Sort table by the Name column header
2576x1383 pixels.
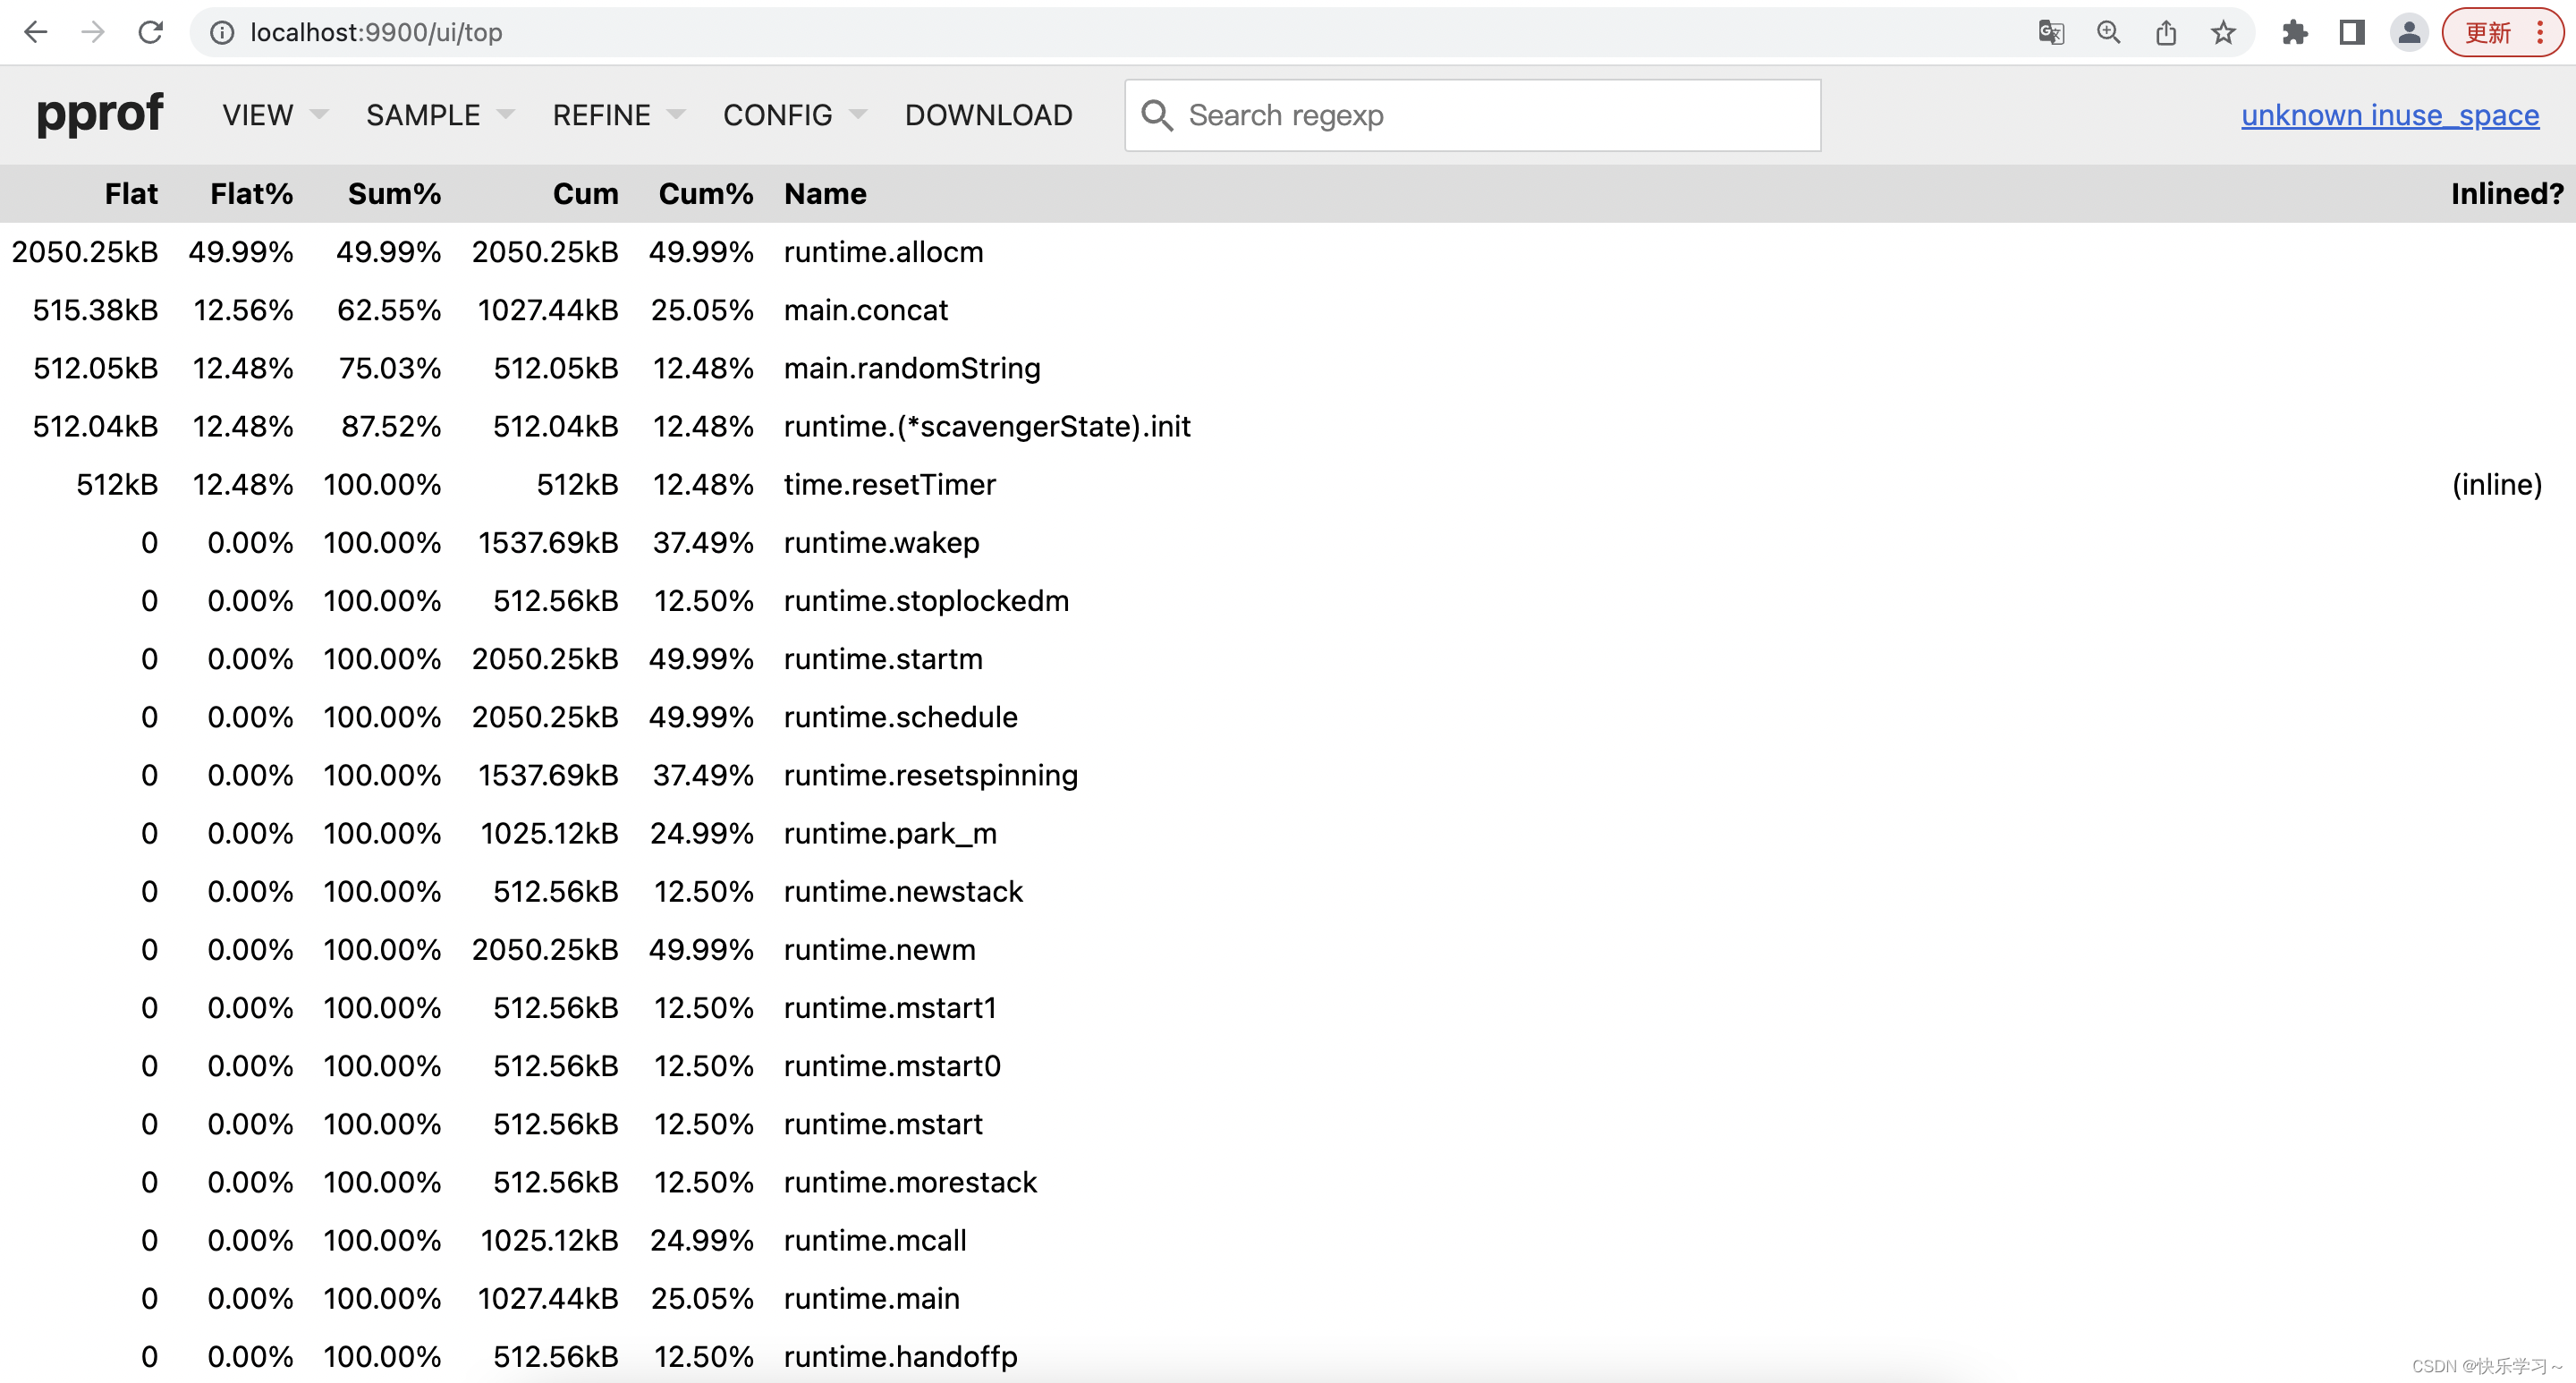click(x=825, y=193)
